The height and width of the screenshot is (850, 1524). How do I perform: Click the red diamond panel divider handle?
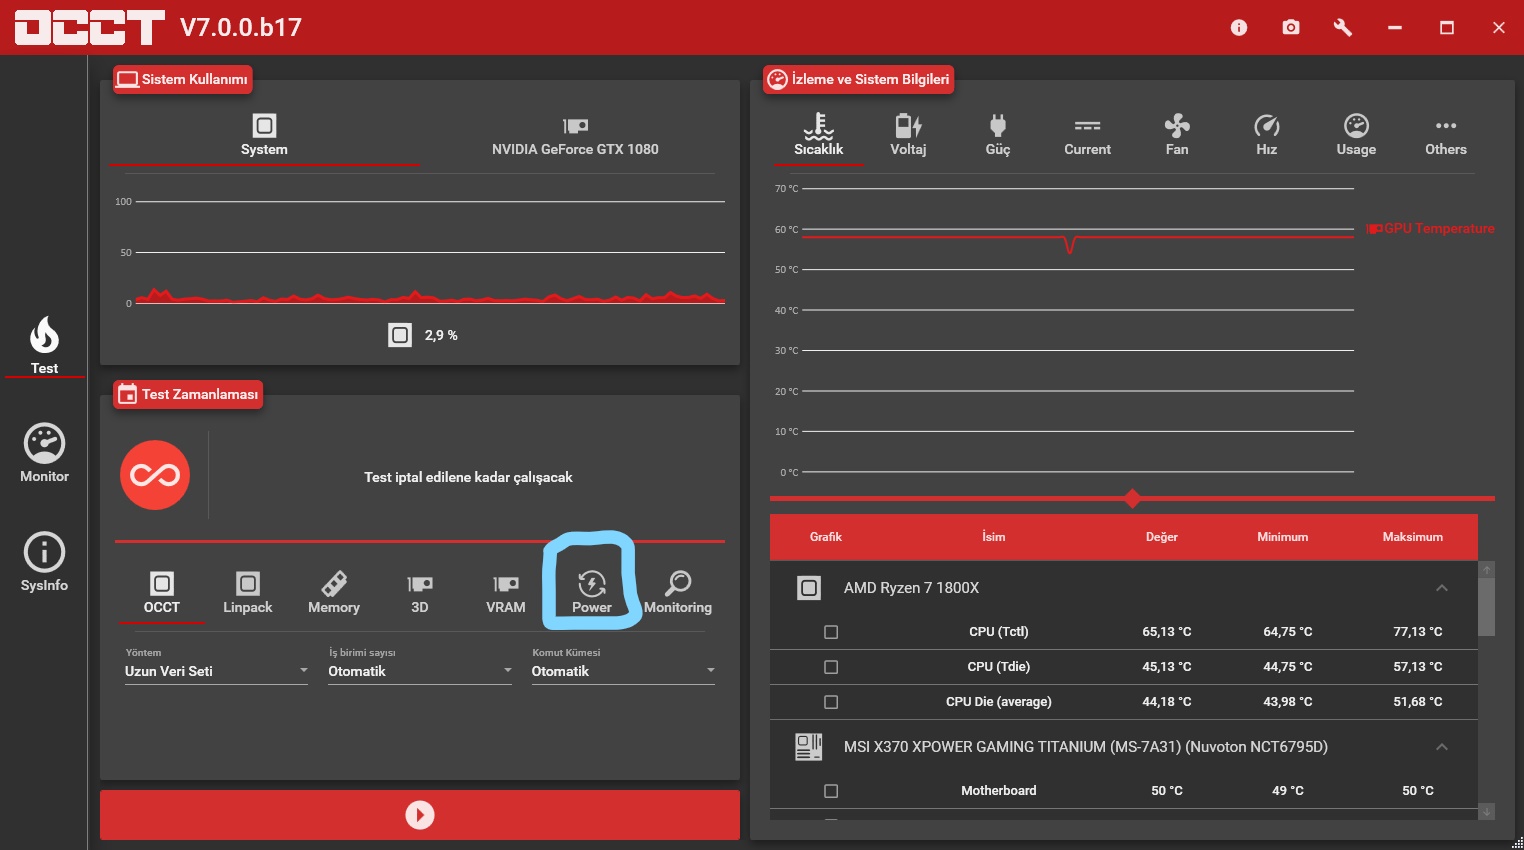pyautogui.click(x=1132, y=498)
